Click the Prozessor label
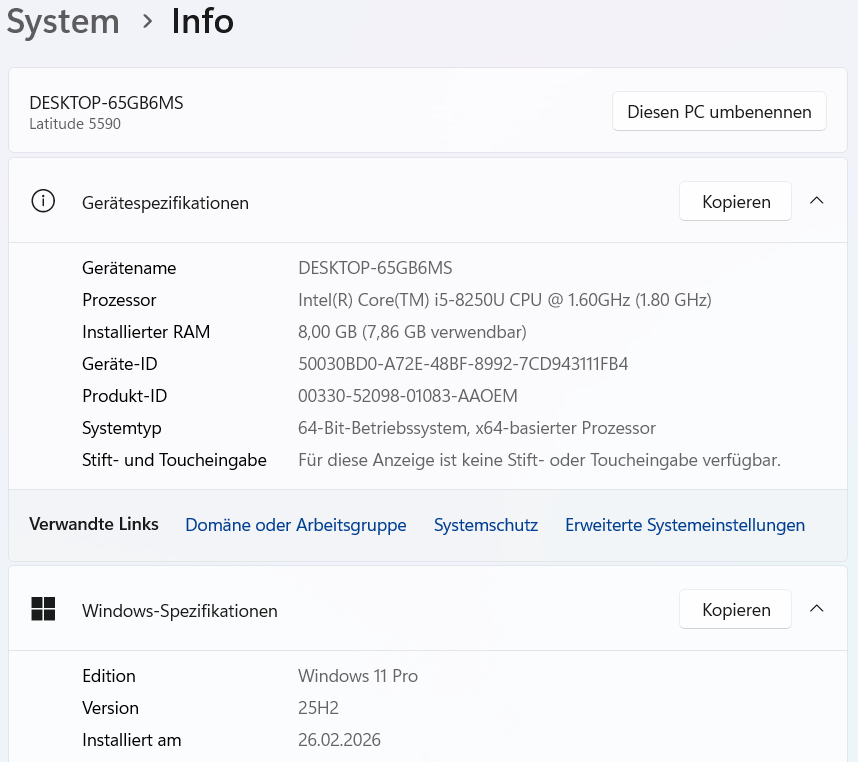 point(119,300)
